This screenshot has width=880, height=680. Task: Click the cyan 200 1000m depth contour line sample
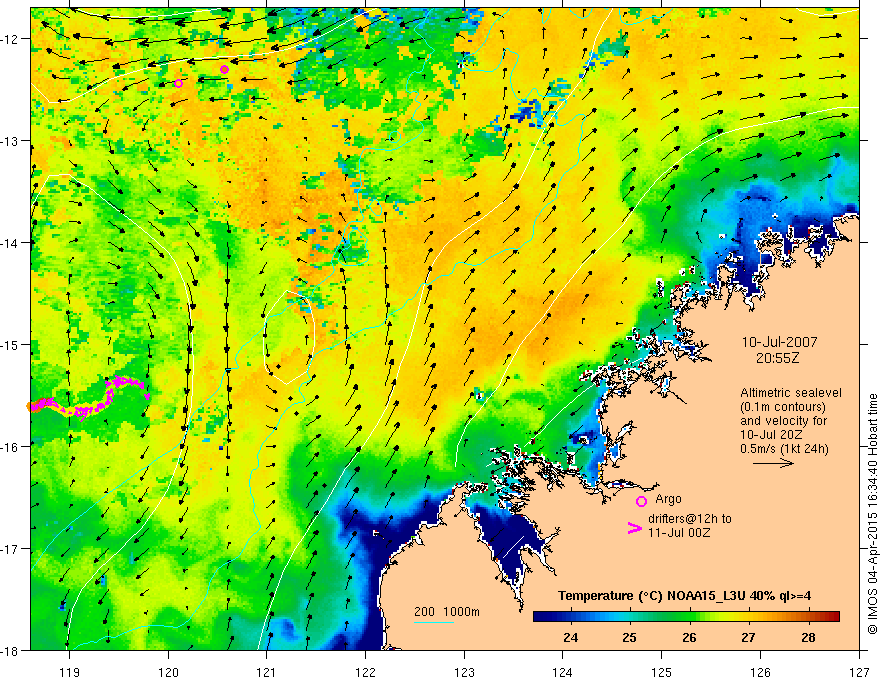coord(434,622)
